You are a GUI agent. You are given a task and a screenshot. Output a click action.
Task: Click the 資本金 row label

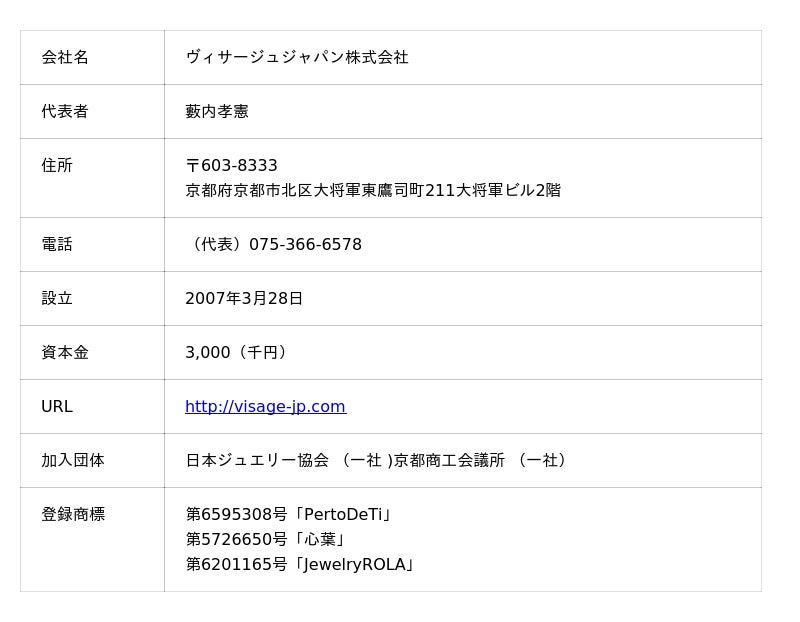(65, 353)
